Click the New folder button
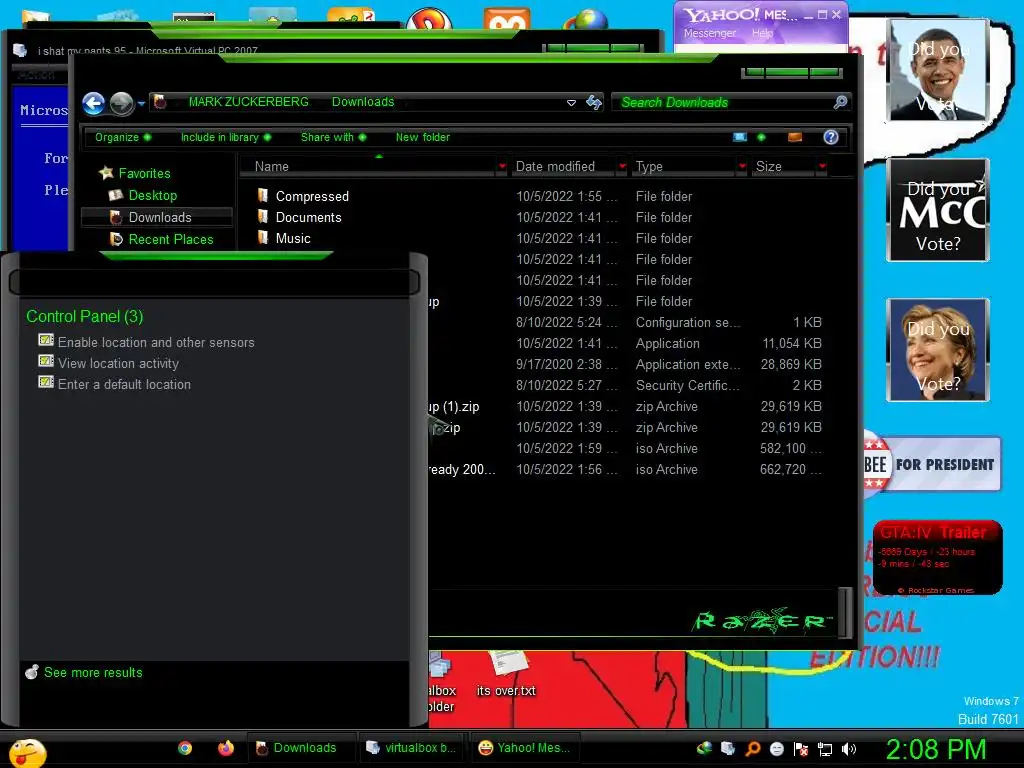Image resolution: width=1024 pixels, height=768 pixels. coord(423,137)
